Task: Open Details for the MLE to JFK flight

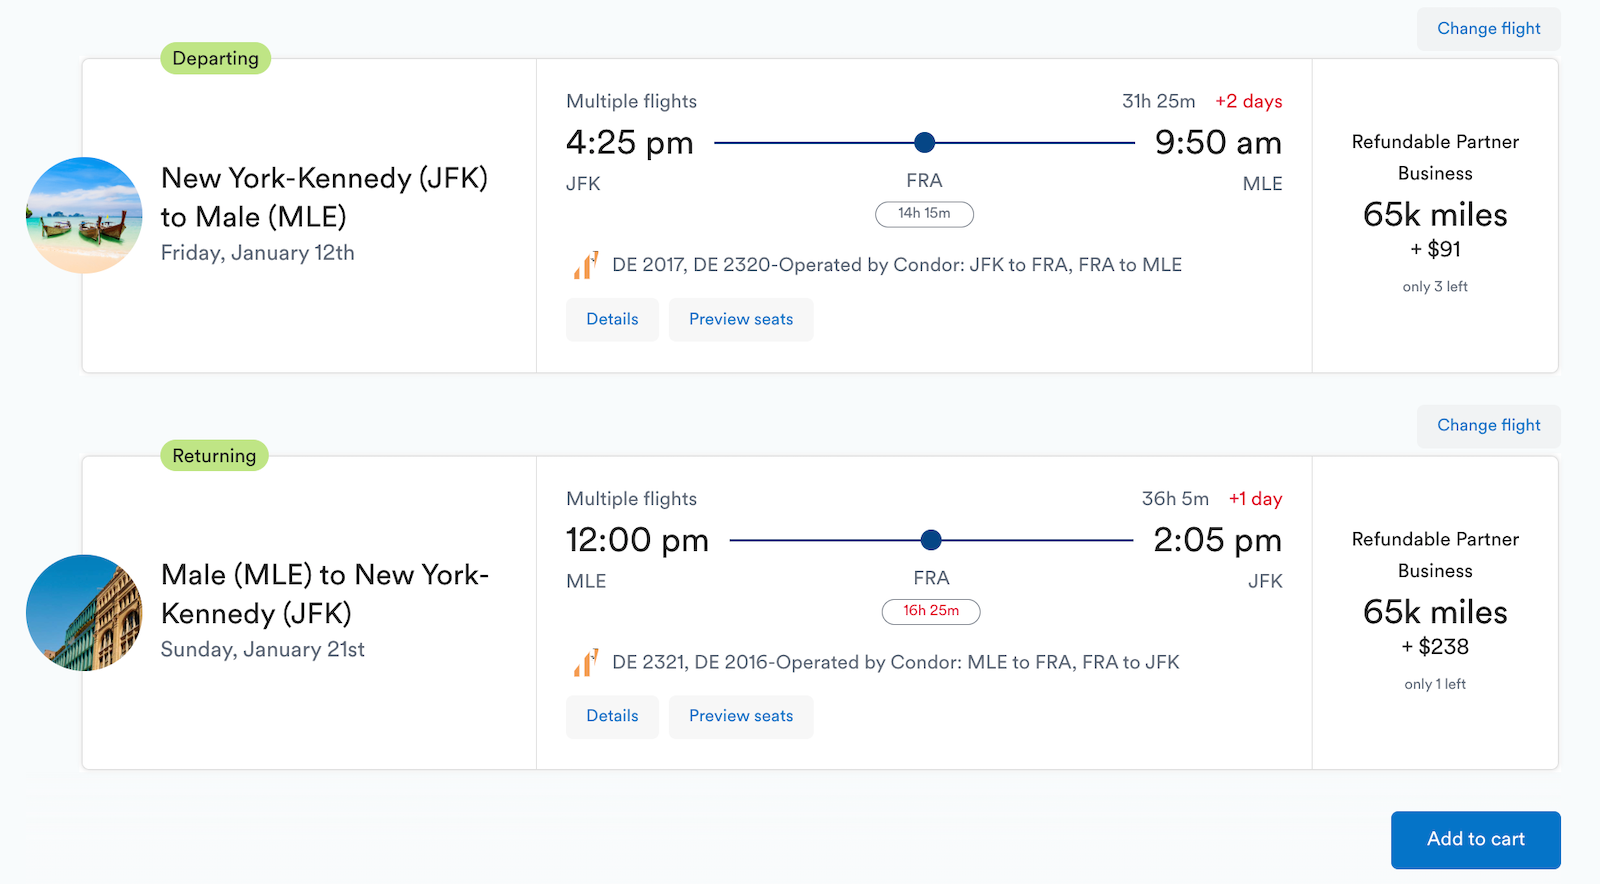Action: pyautogui.click(x=612, y=716)
